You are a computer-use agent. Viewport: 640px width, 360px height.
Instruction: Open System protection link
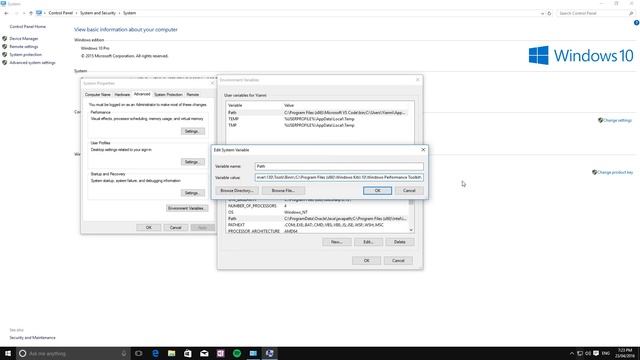point(25,54)
